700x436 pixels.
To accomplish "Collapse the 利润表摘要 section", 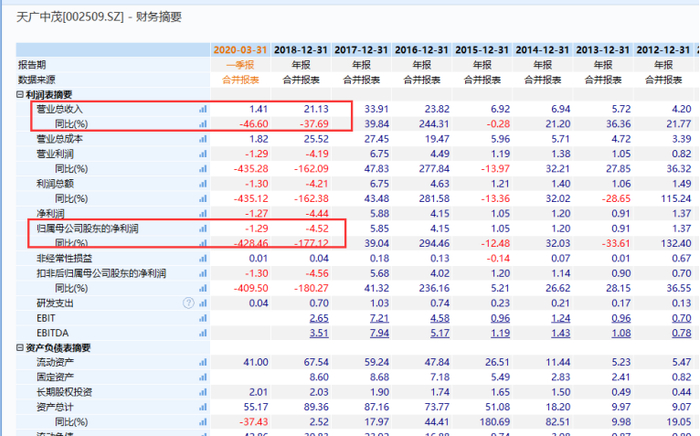I will pos(20,95).
